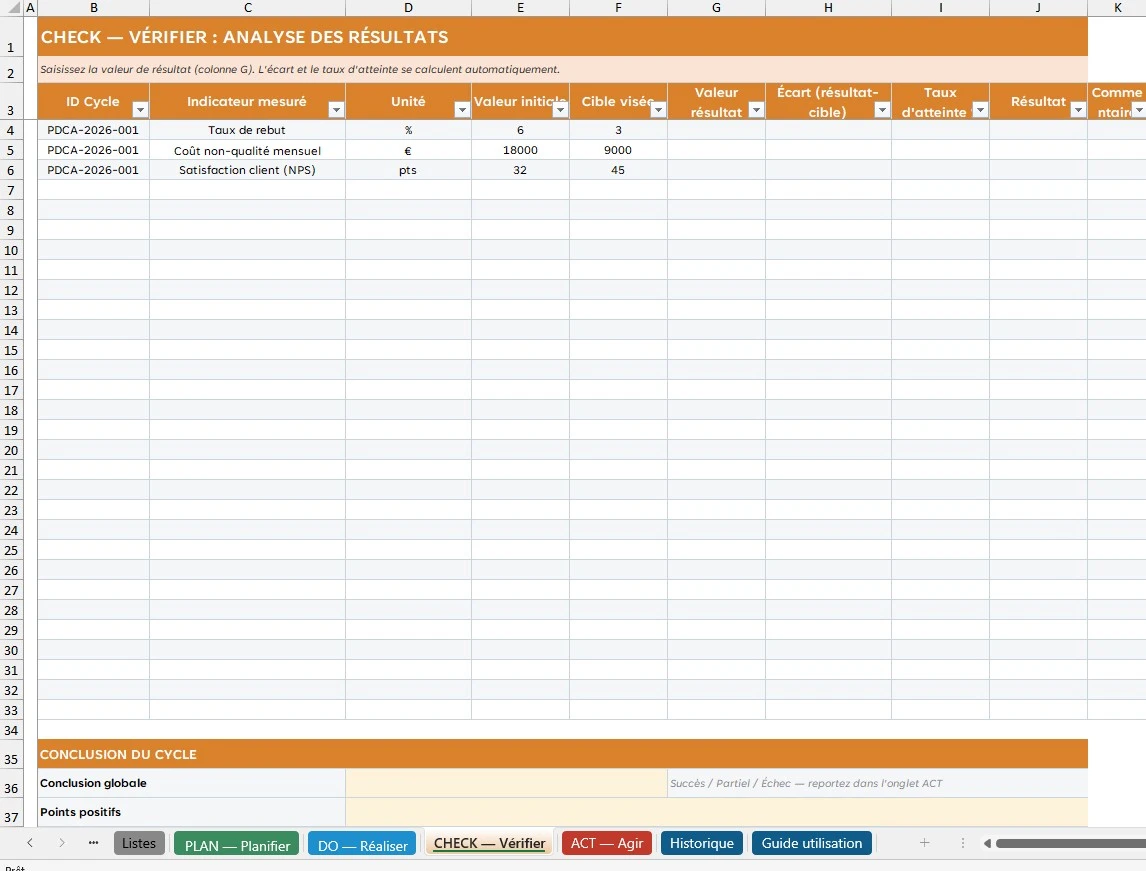This screenshot has width=1146, height=871.
Task: Select column J header
Action: pyautogui.click(x=1039, y=8)
